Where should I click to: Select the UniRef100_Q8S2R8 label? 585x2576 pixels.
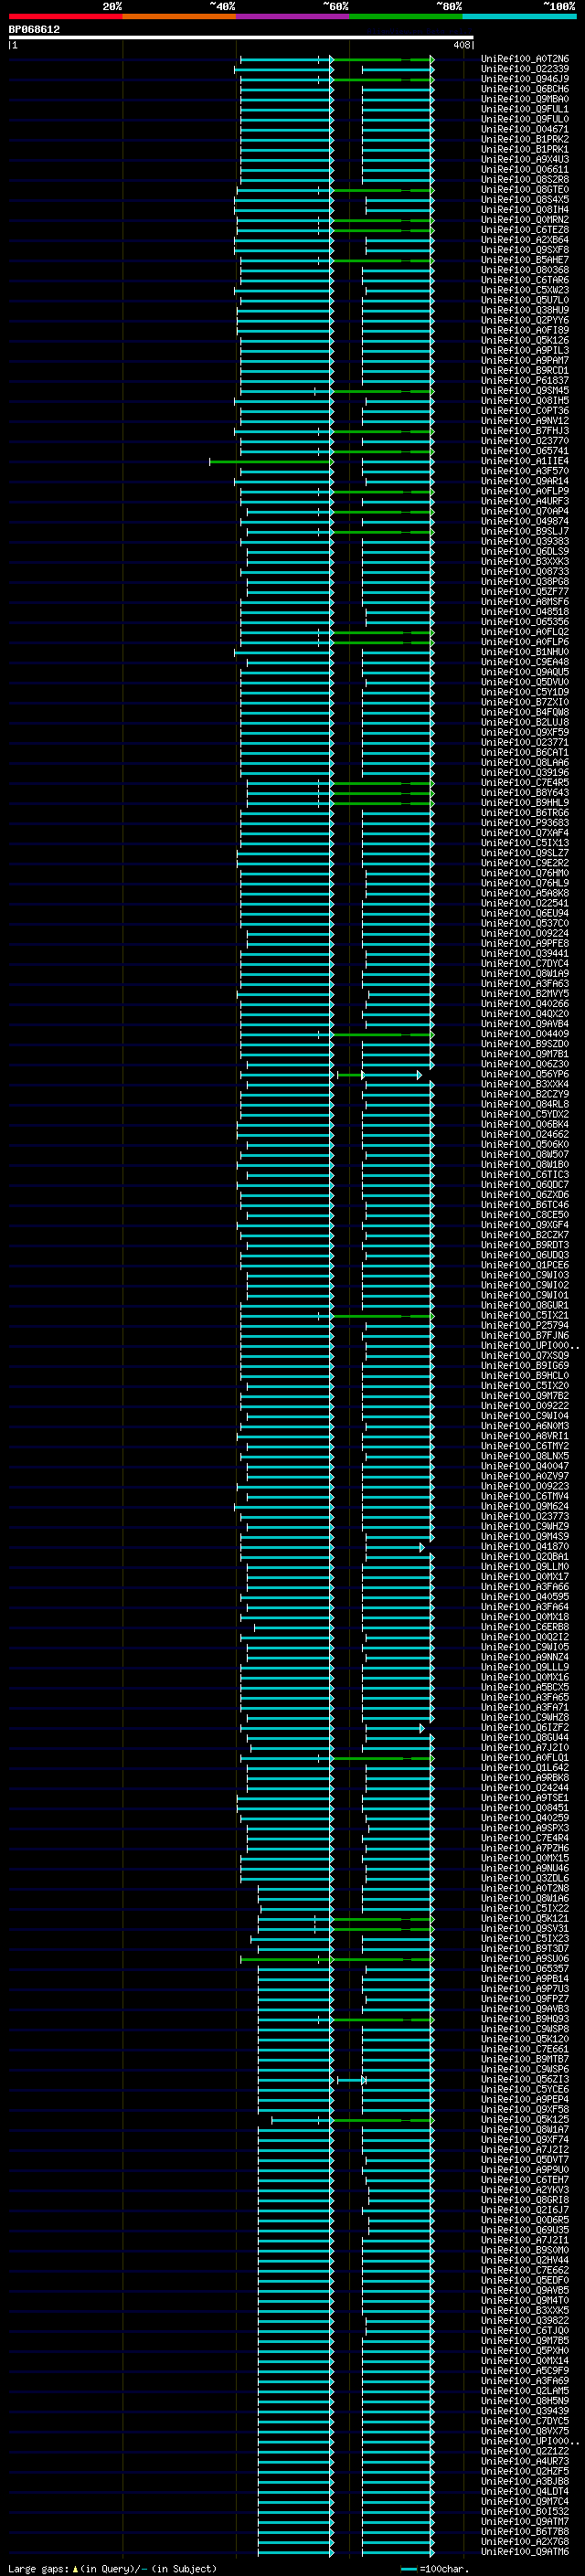(x=525, y=179)
